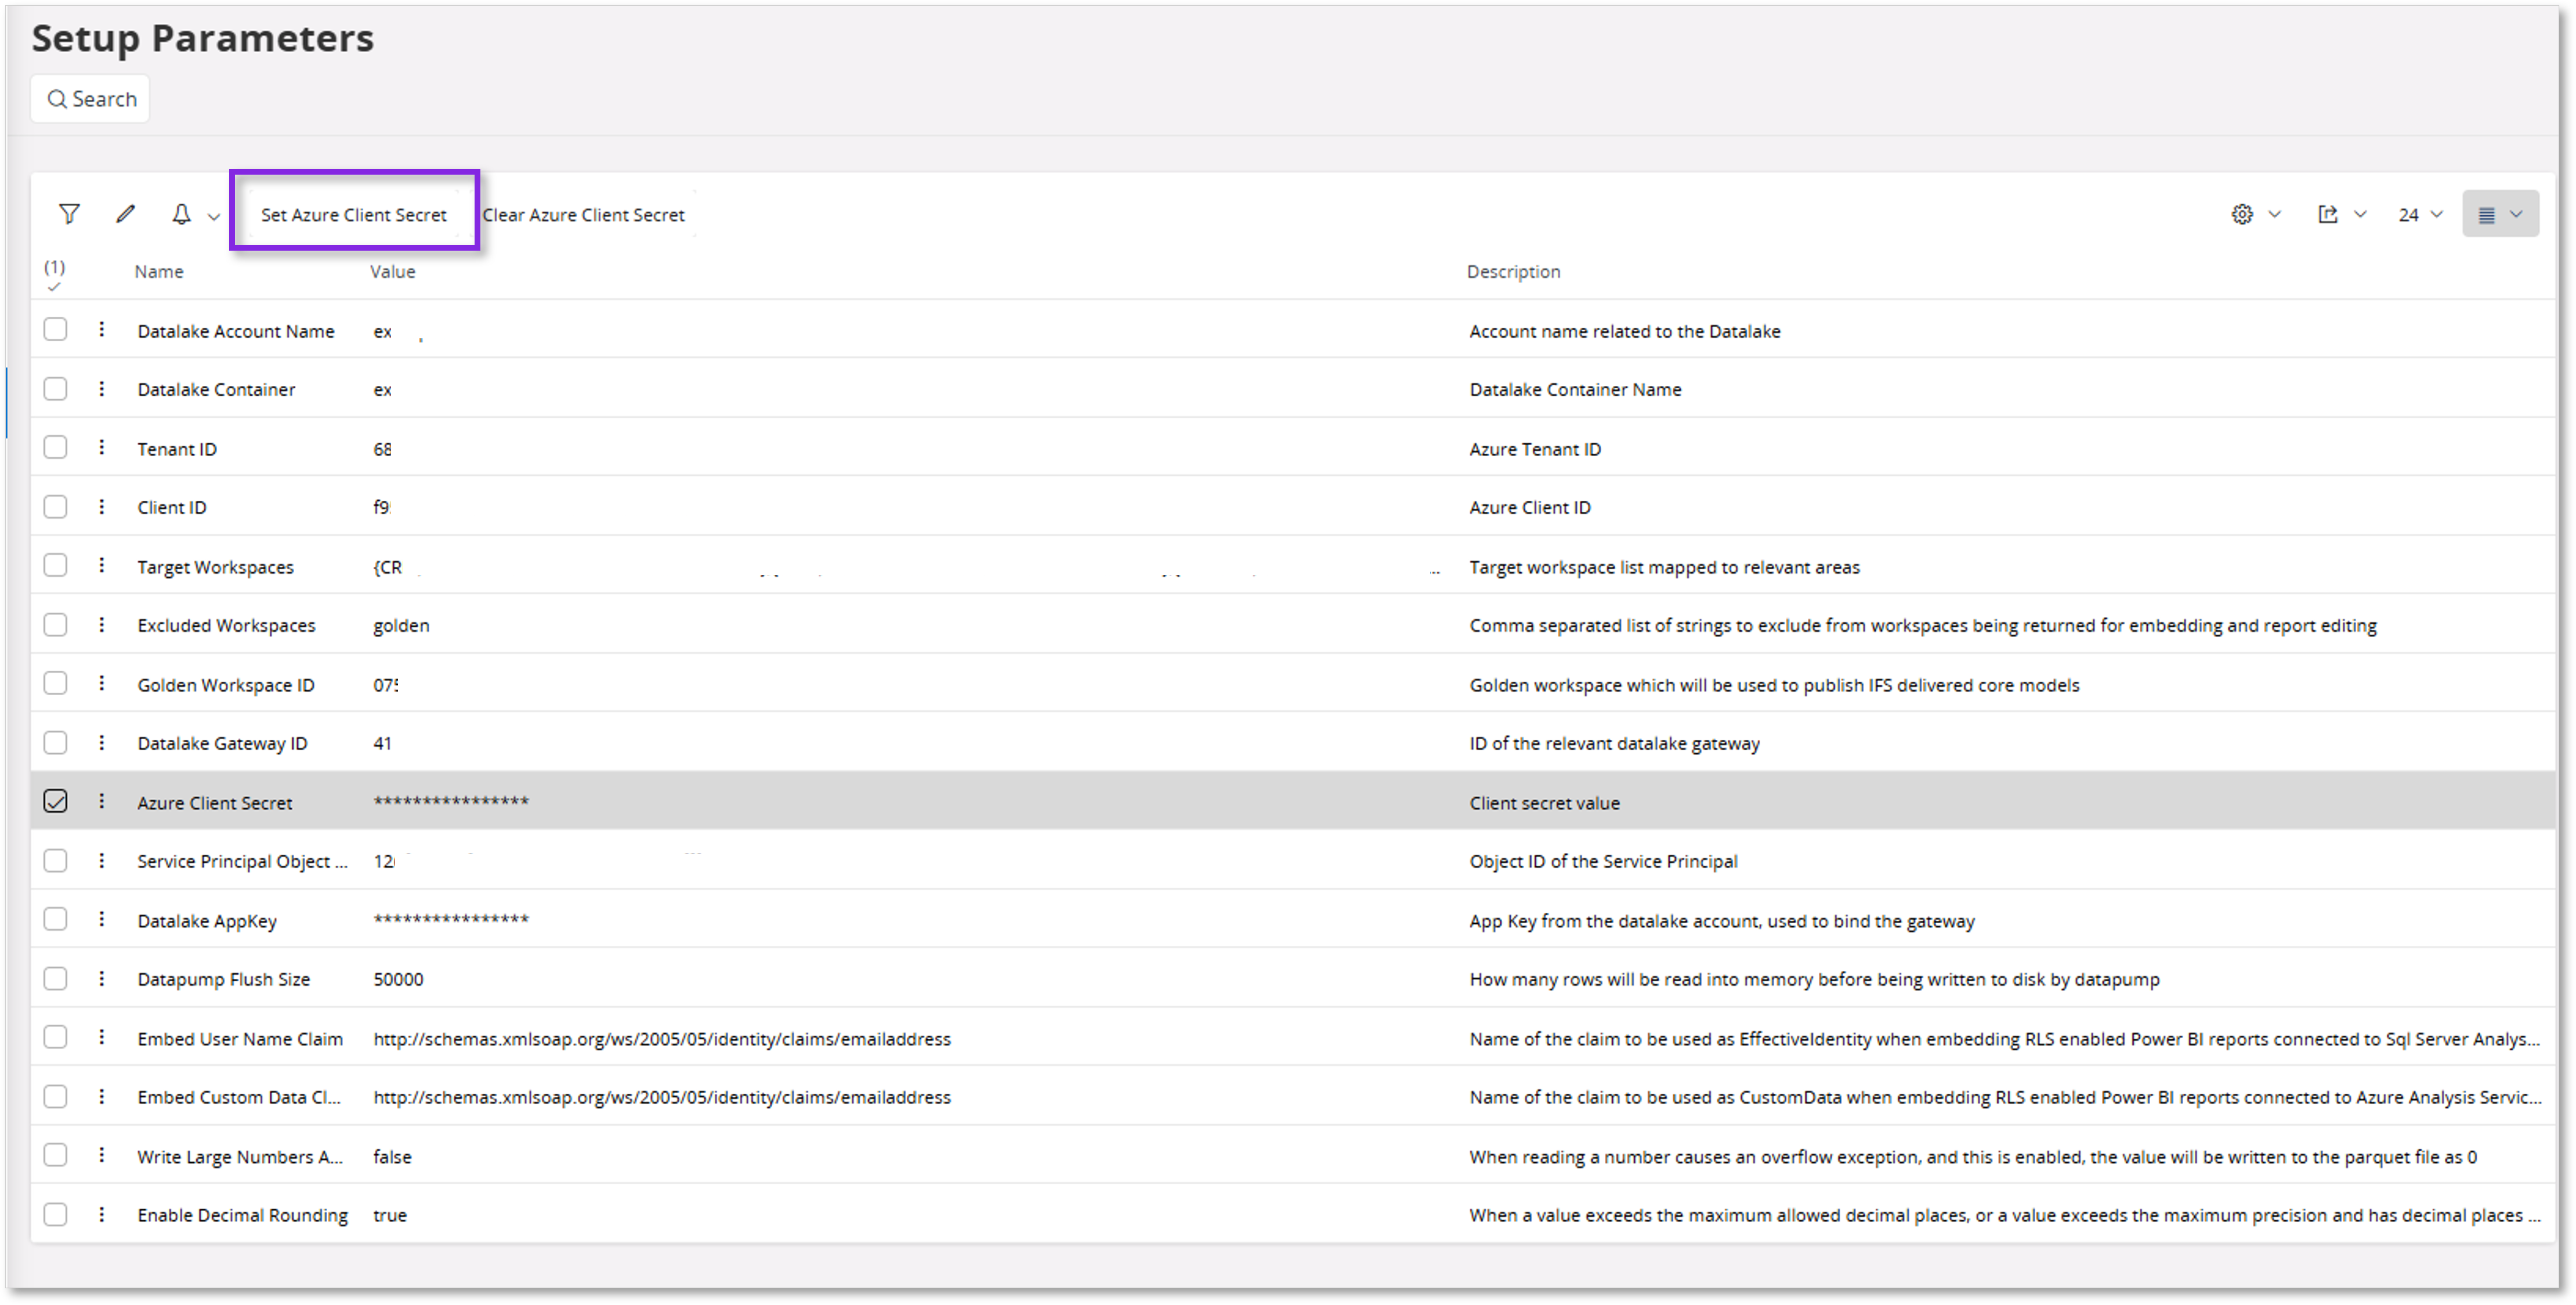Expand the gear settings dropdown chevron
2576x1305 pixels.
tap(2274, 214)
